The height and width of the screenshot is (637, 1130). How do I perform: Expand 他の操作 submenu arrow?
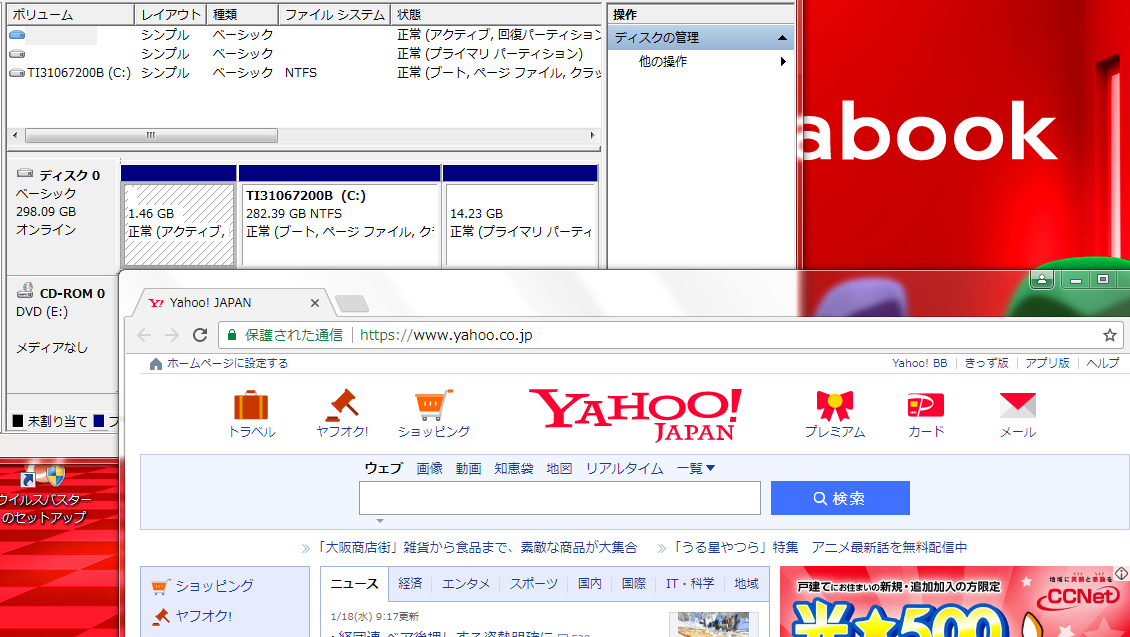[783, 61]
